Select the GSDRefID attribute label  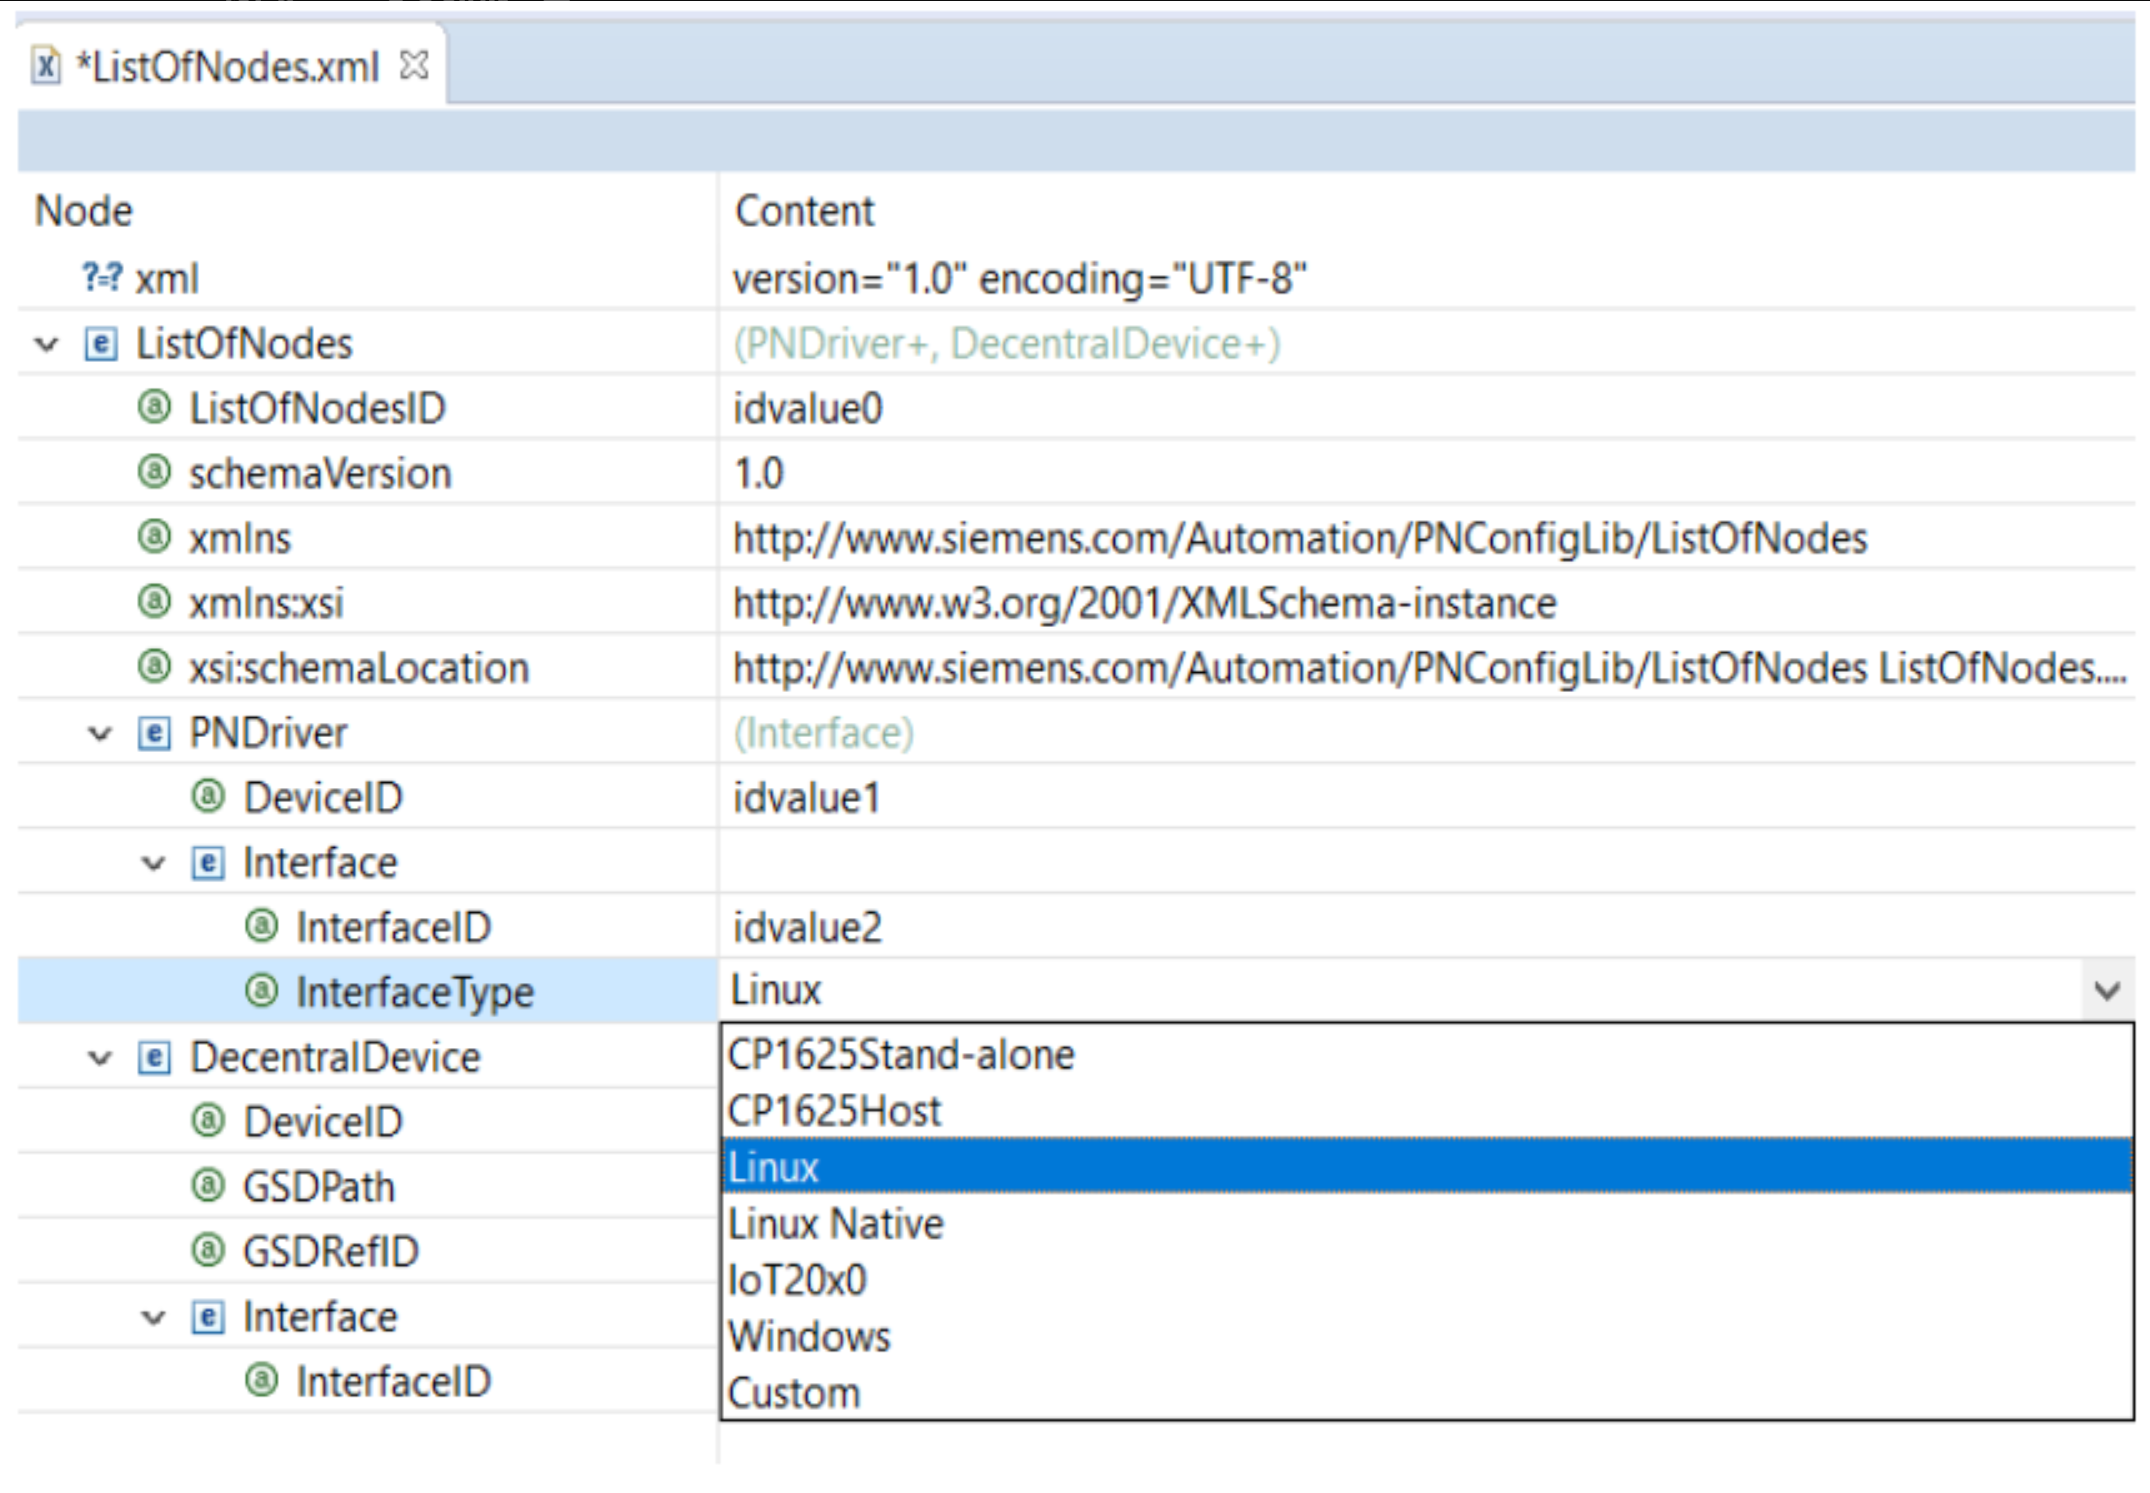331,1251
